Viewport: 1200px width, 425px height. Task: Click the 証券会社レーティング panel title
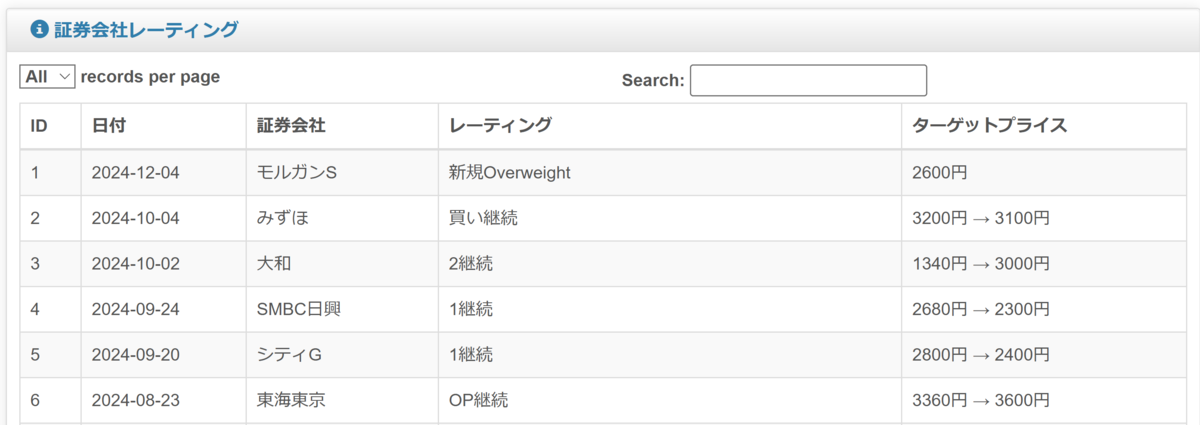[x=146, y=30]
